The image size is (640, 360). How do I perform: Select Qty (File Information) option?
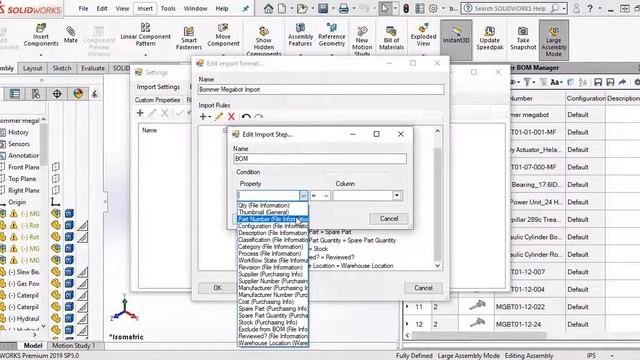(x=264, y=205)
